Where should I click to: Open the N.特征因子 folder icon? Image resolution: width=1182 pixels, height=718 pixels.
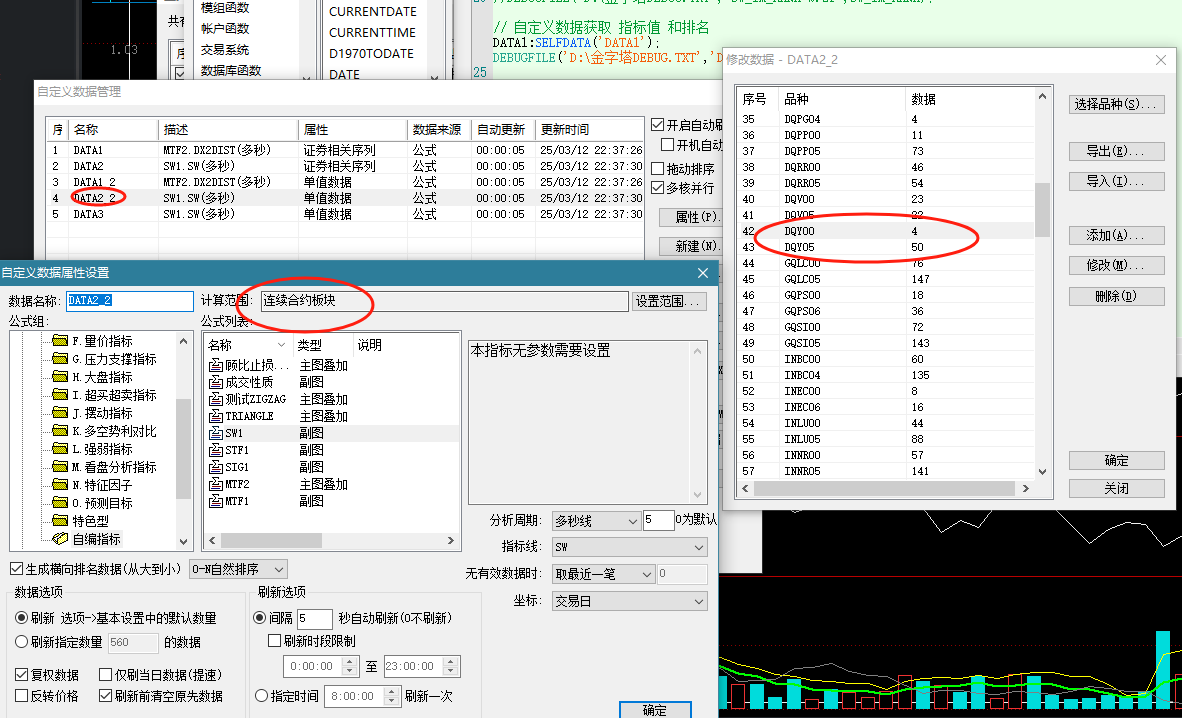click(x=60, y=485)
